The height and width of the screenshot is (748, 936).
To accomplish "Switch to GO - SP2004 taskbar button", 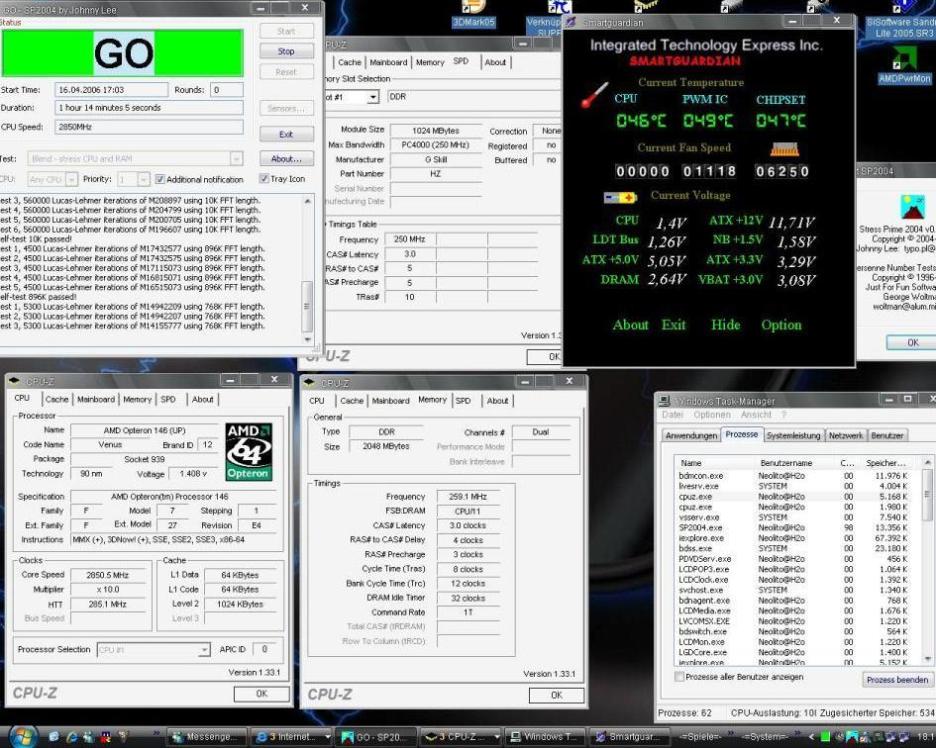I will click(x=375, y=737).
